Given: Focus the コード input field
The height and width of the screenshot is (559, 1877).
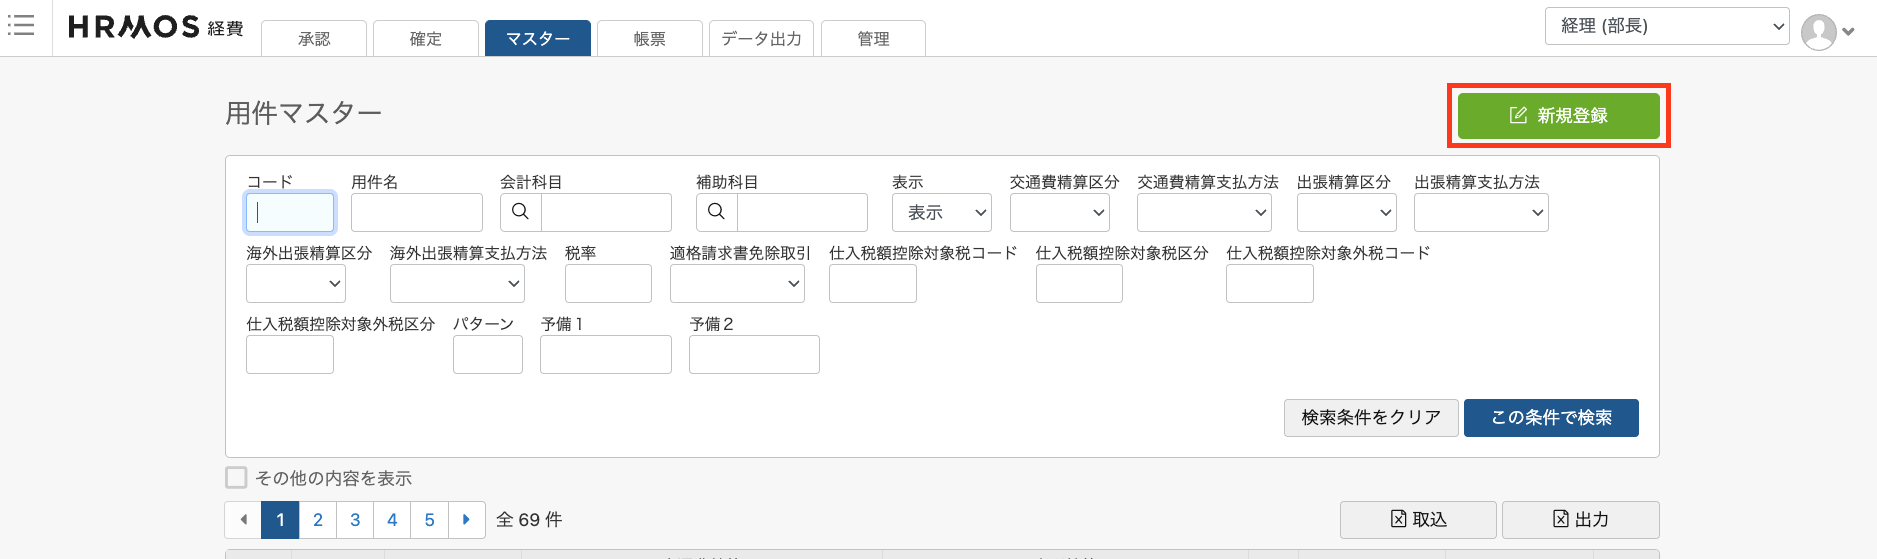Looking at the screenshot, I should [x=290, y=212].
